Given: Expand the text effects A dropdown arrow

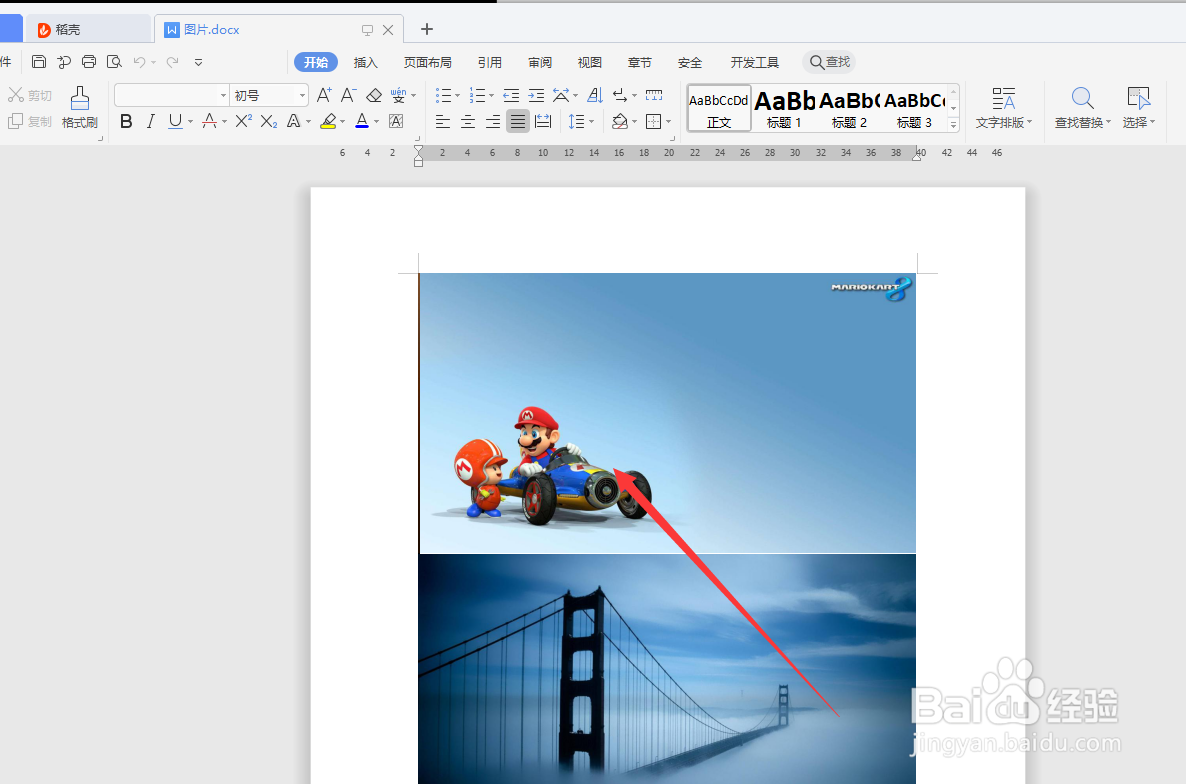Looking at the screenshot, I should click(x=309, y=122).
